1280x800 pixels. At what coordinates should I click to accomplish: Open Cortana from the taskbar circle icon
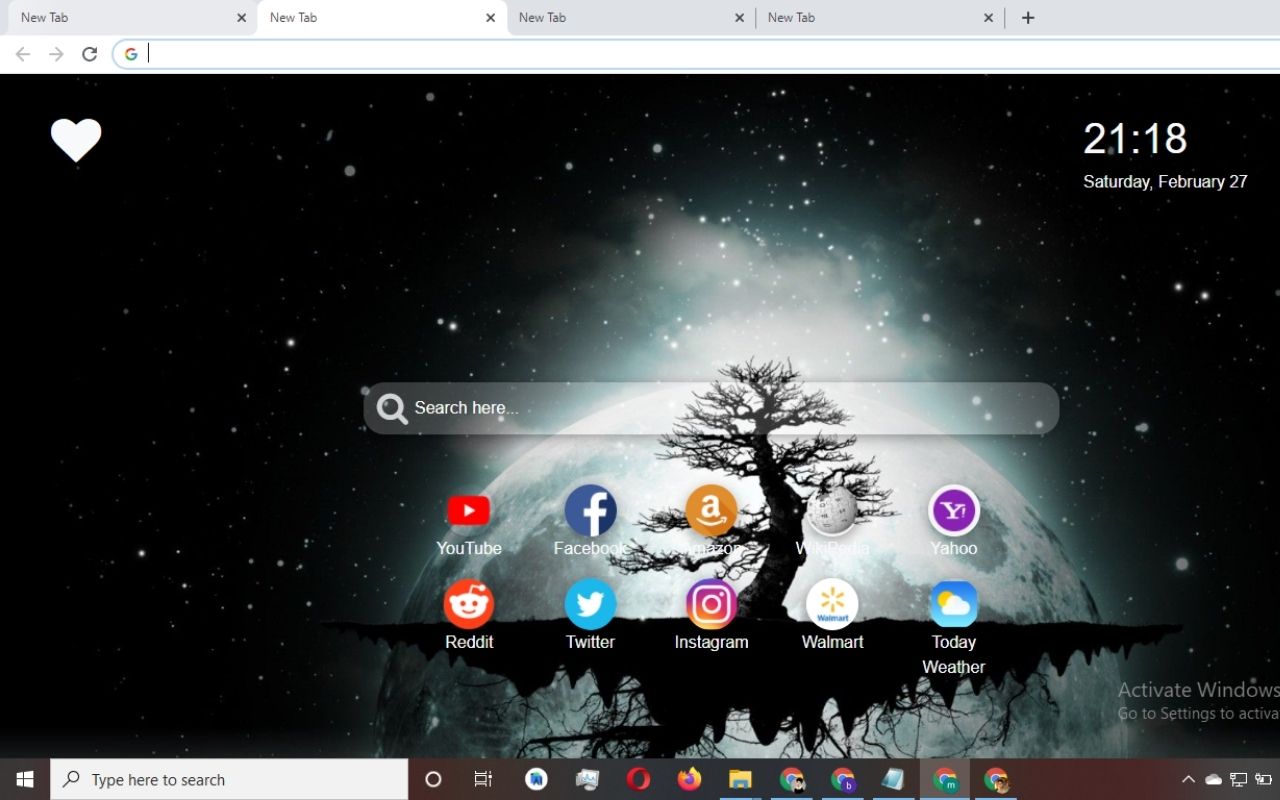(x=433, y=779)
